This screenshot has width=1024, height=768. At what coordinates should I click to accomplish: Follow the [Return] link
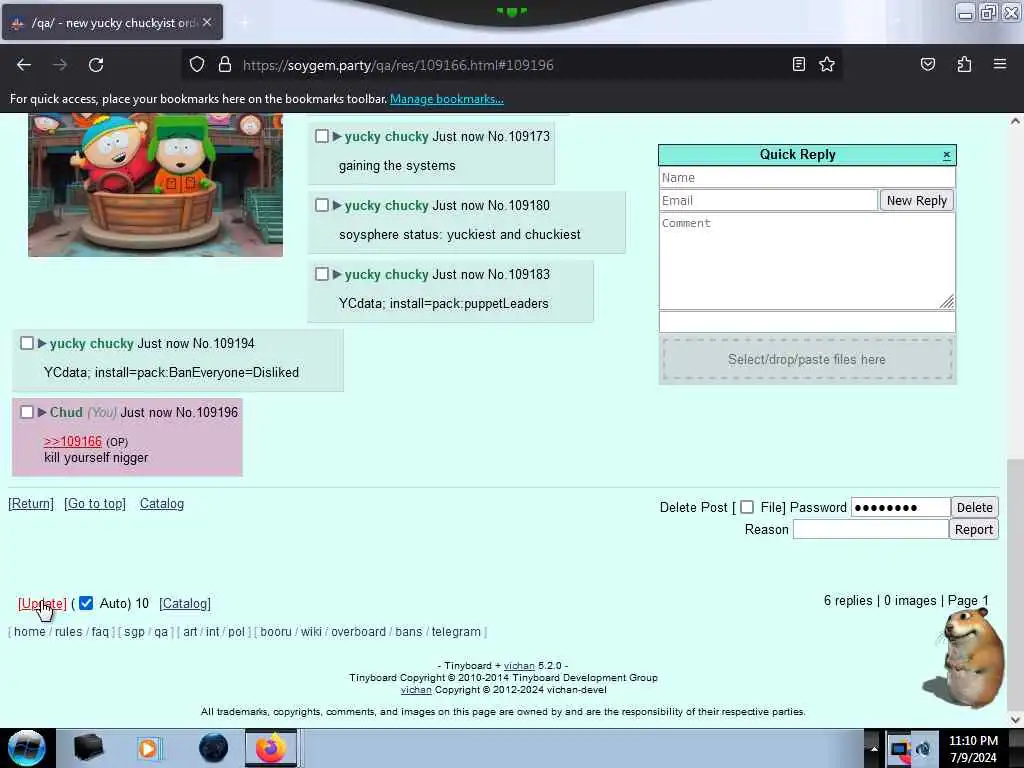[x=31, y=504]
